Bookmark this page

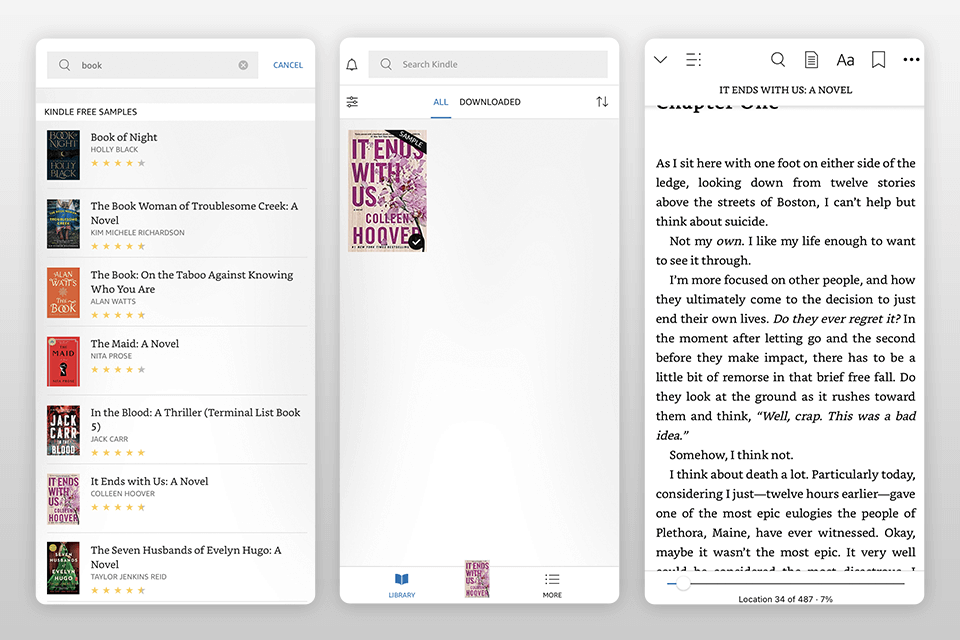(879, 59)
